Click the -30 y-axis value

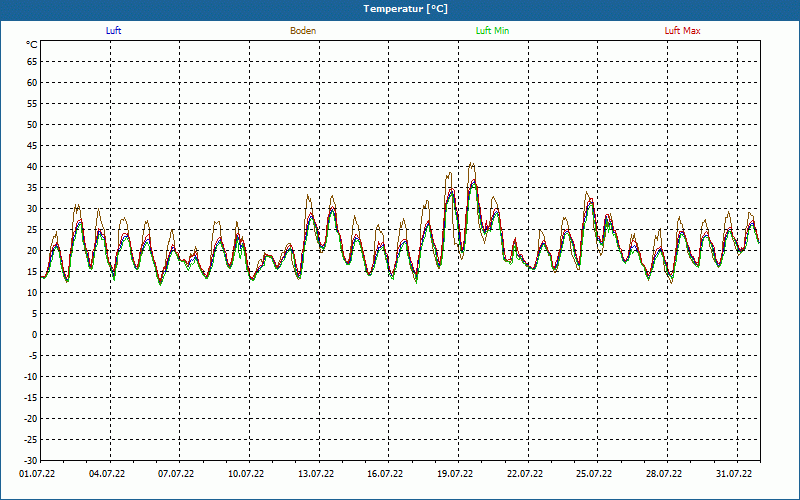tap(31, 460)
